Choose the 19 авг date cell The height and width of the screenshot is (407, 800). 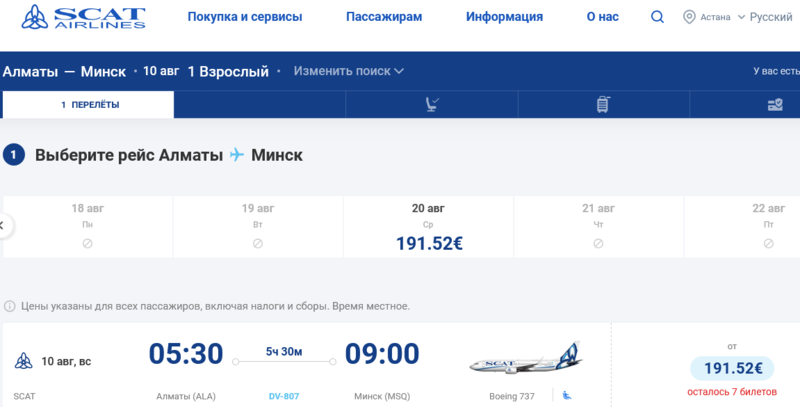pyautogui.click(x=258, y=227)
